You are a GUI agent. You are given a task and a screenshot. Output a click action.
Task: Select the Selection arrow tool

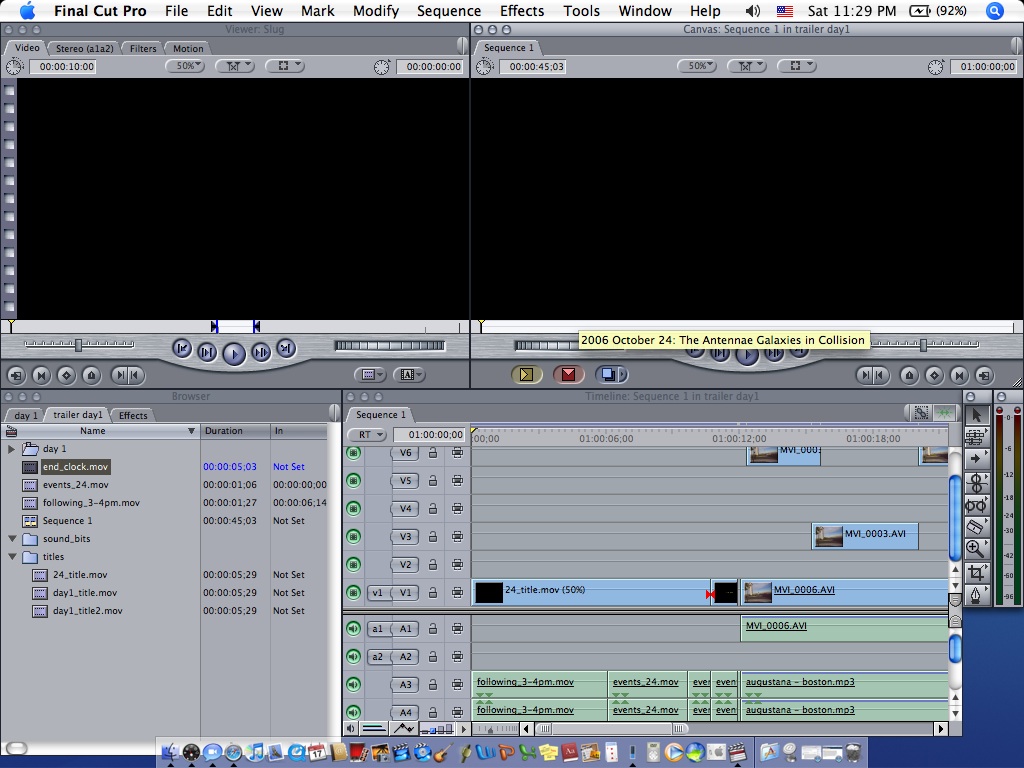click(976, 415)
